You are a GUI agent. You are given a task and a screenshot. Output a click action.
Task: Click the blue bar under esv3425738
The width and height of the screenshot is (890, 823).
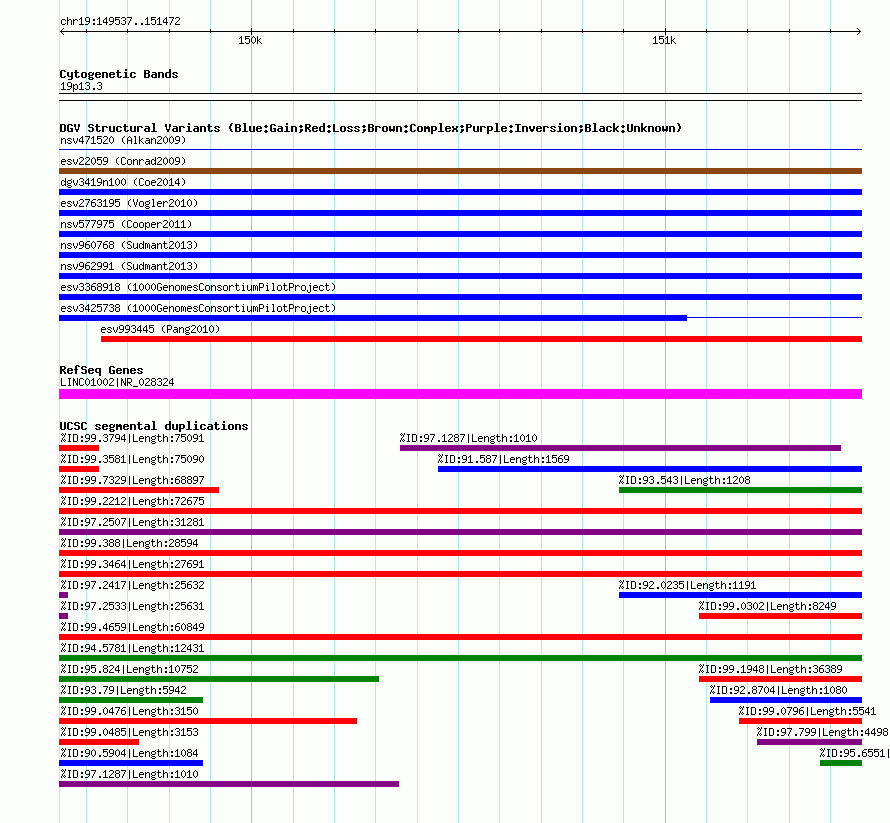(x=373, y=318)
